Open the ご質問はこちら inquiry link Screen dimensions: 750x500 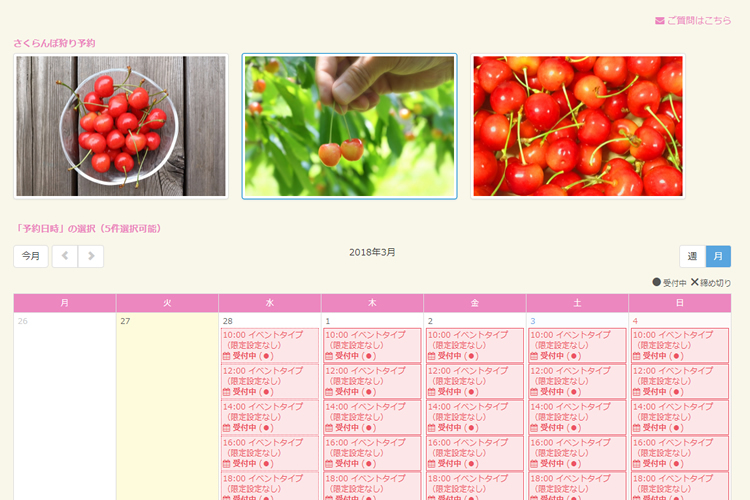coord(698,20)
